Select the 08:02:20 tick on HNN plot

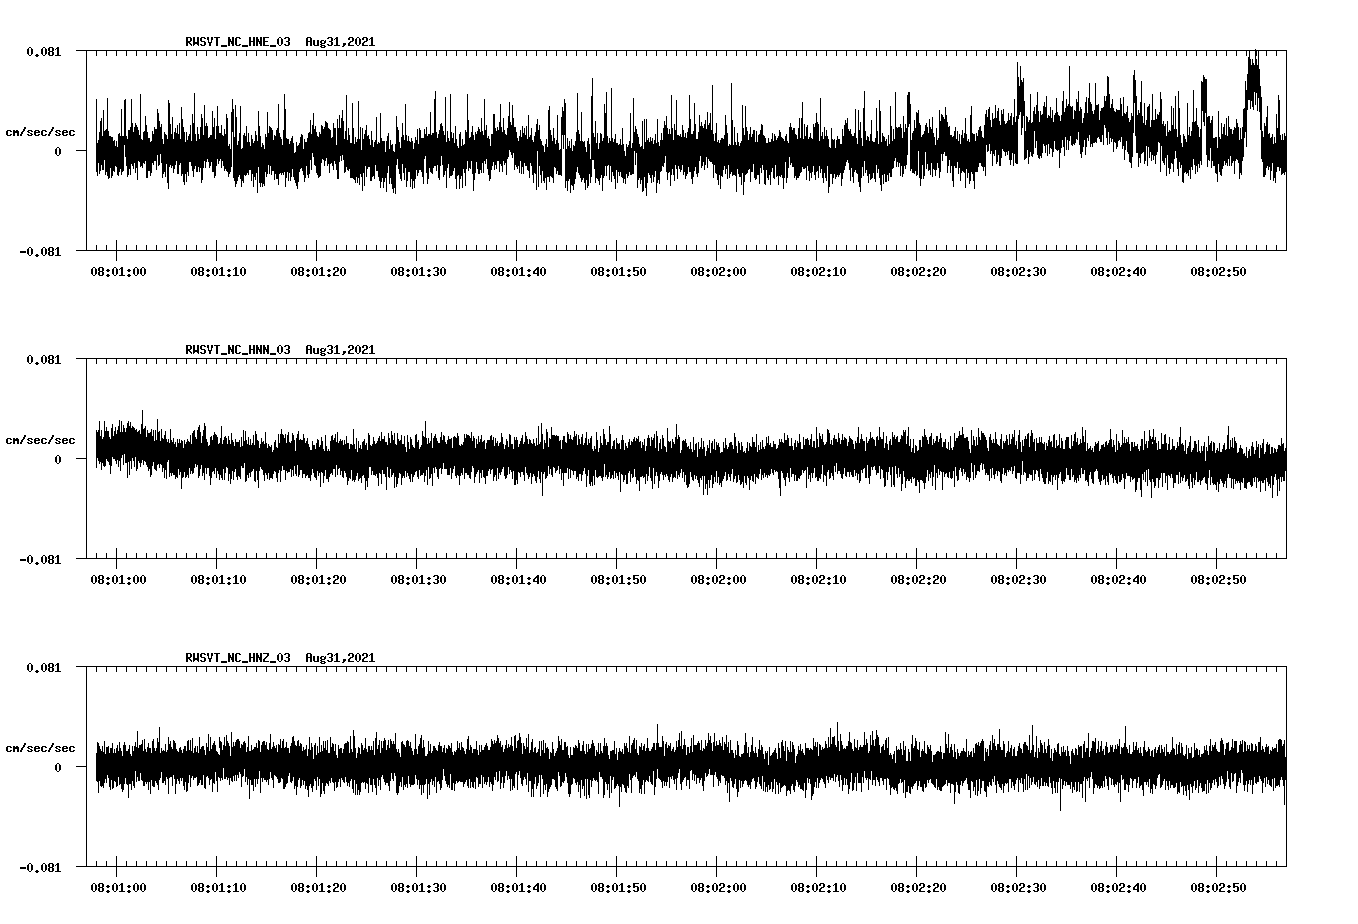pos(917,553)
